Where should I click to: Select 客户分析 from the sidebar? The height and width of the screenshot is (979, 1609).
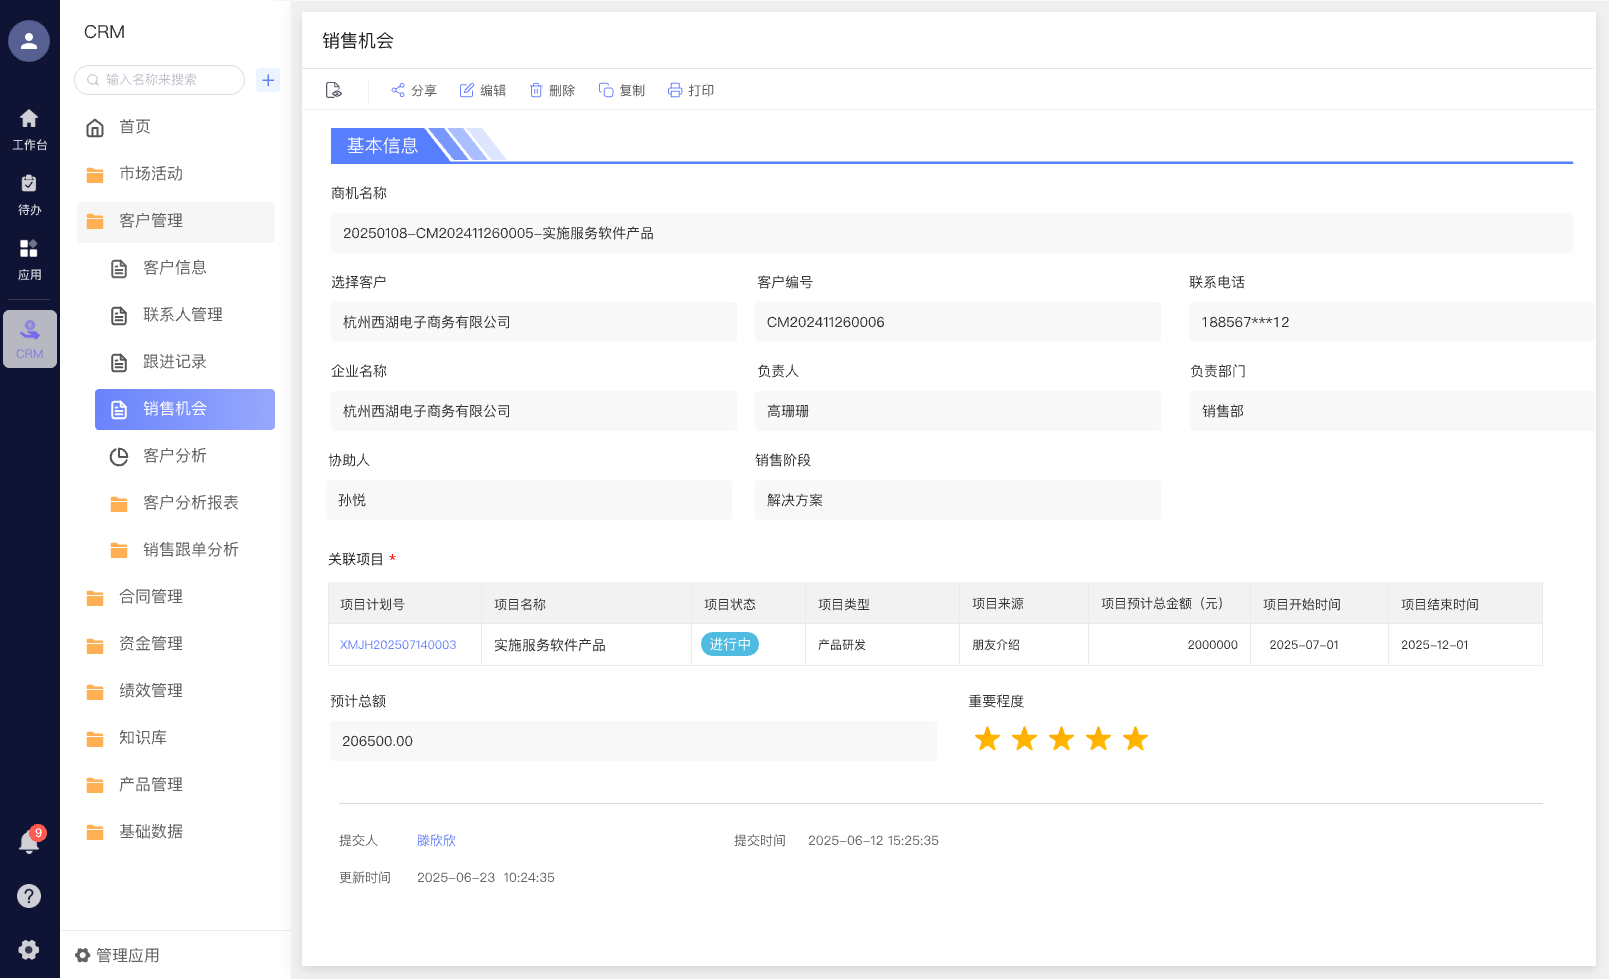pyautogui.click(x=174, y=455)
